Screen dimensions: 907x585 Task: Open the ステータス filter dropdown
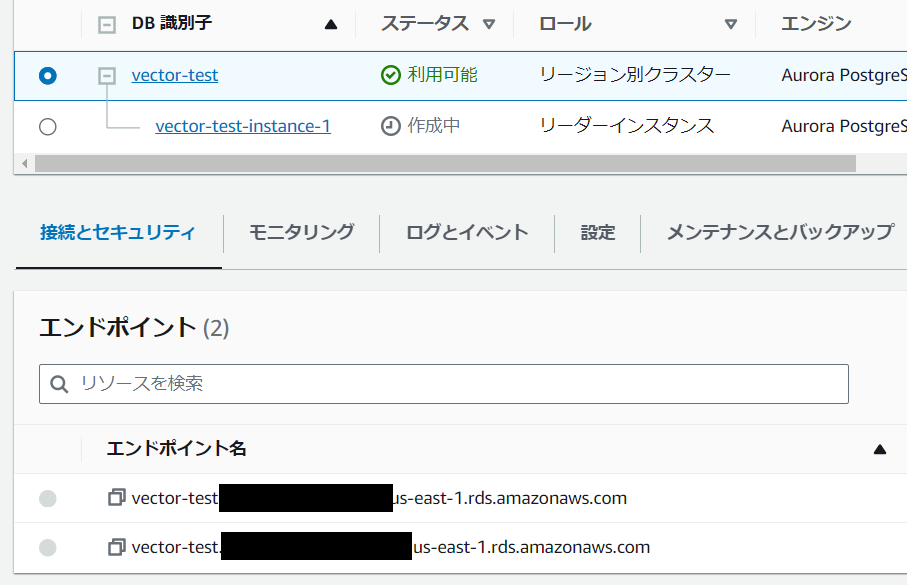[489, 24]
